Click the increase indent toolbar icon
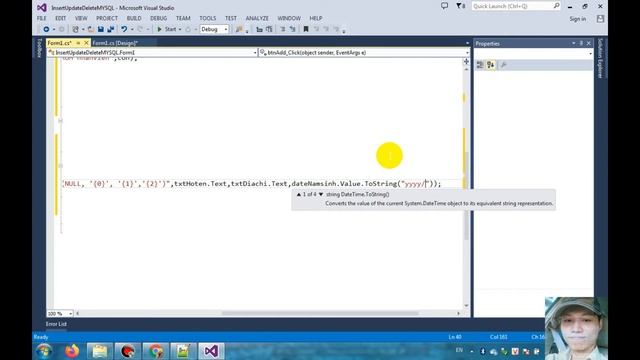Image resolution: width=640 pixels, height=360 pixels. tap(269, 29)
